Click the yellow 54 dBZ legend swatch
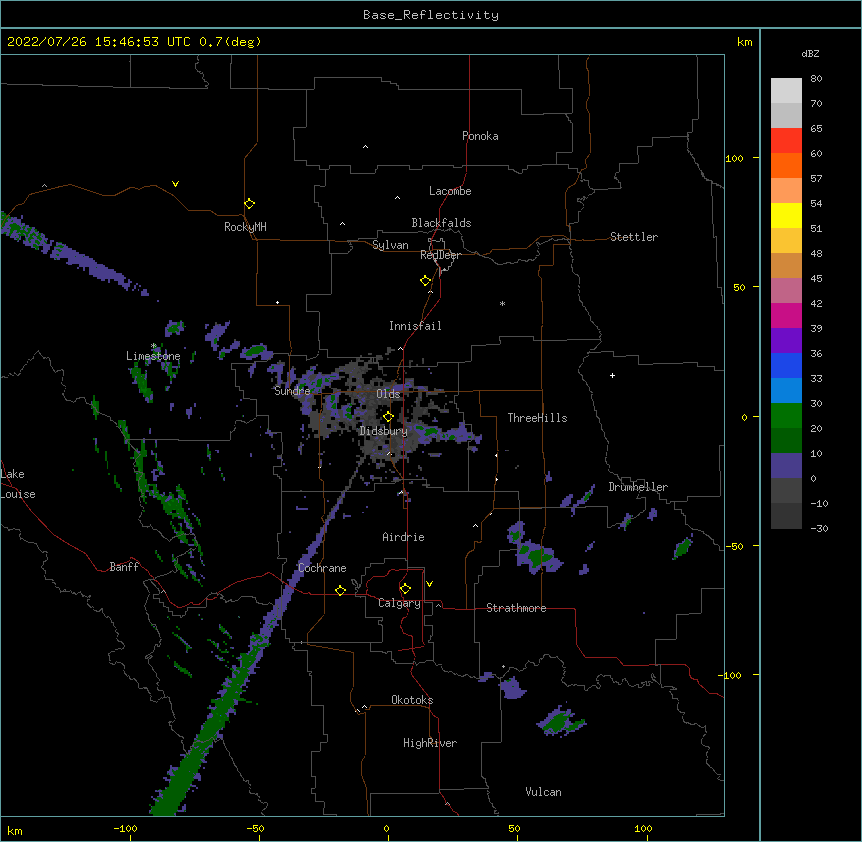This screenshot has width=862, height=842. 786,215
